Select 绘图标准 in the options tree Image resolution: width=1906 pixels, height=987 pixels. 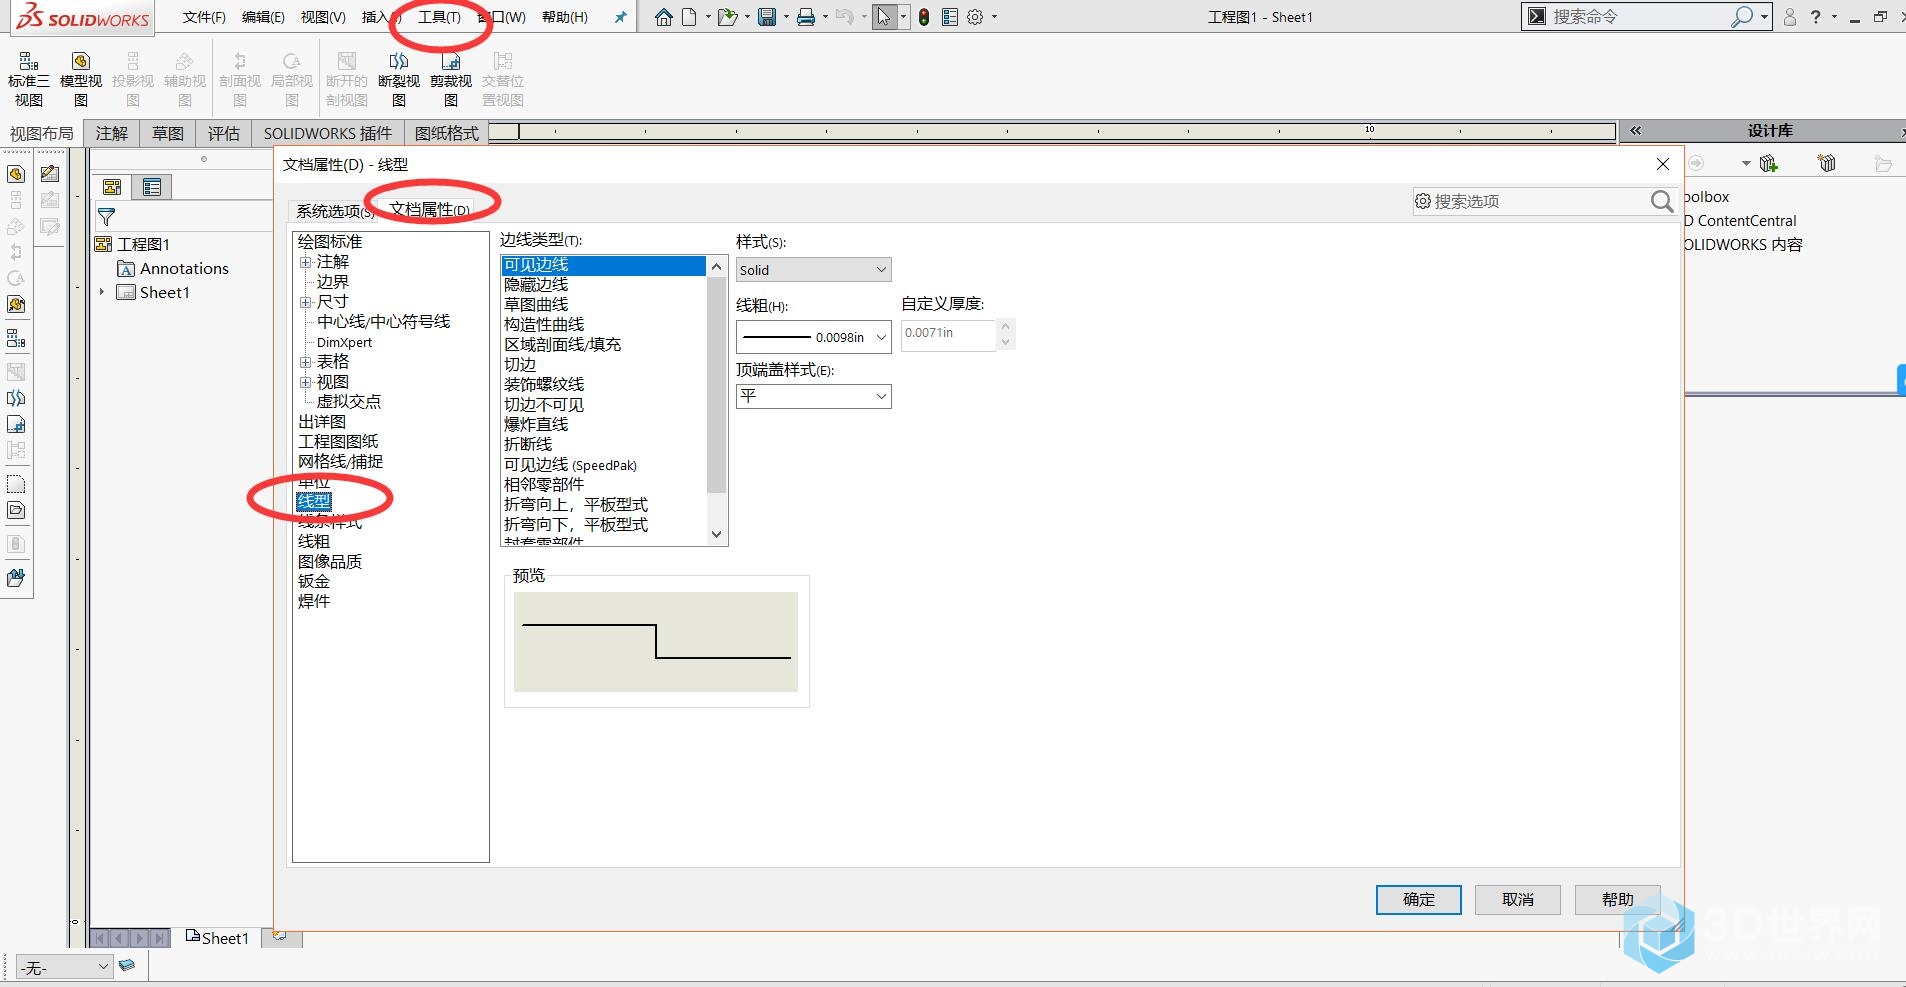click(x=330, y=241)
